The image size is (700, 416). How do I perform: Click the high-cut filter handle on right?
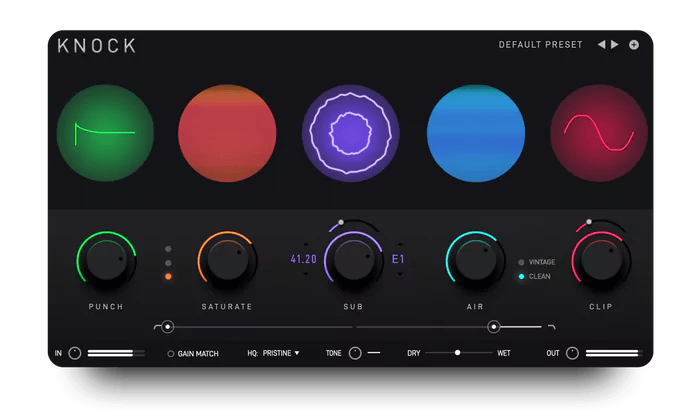[x=494, y=327]
